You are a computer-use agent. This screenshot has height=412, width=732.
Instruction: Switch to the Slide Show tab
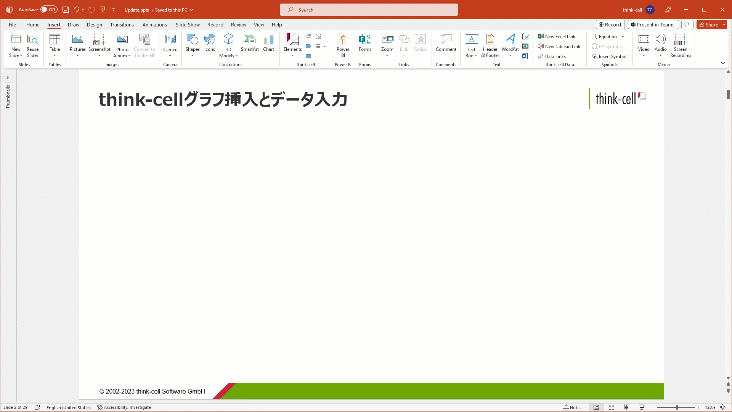tap(188, 25)
